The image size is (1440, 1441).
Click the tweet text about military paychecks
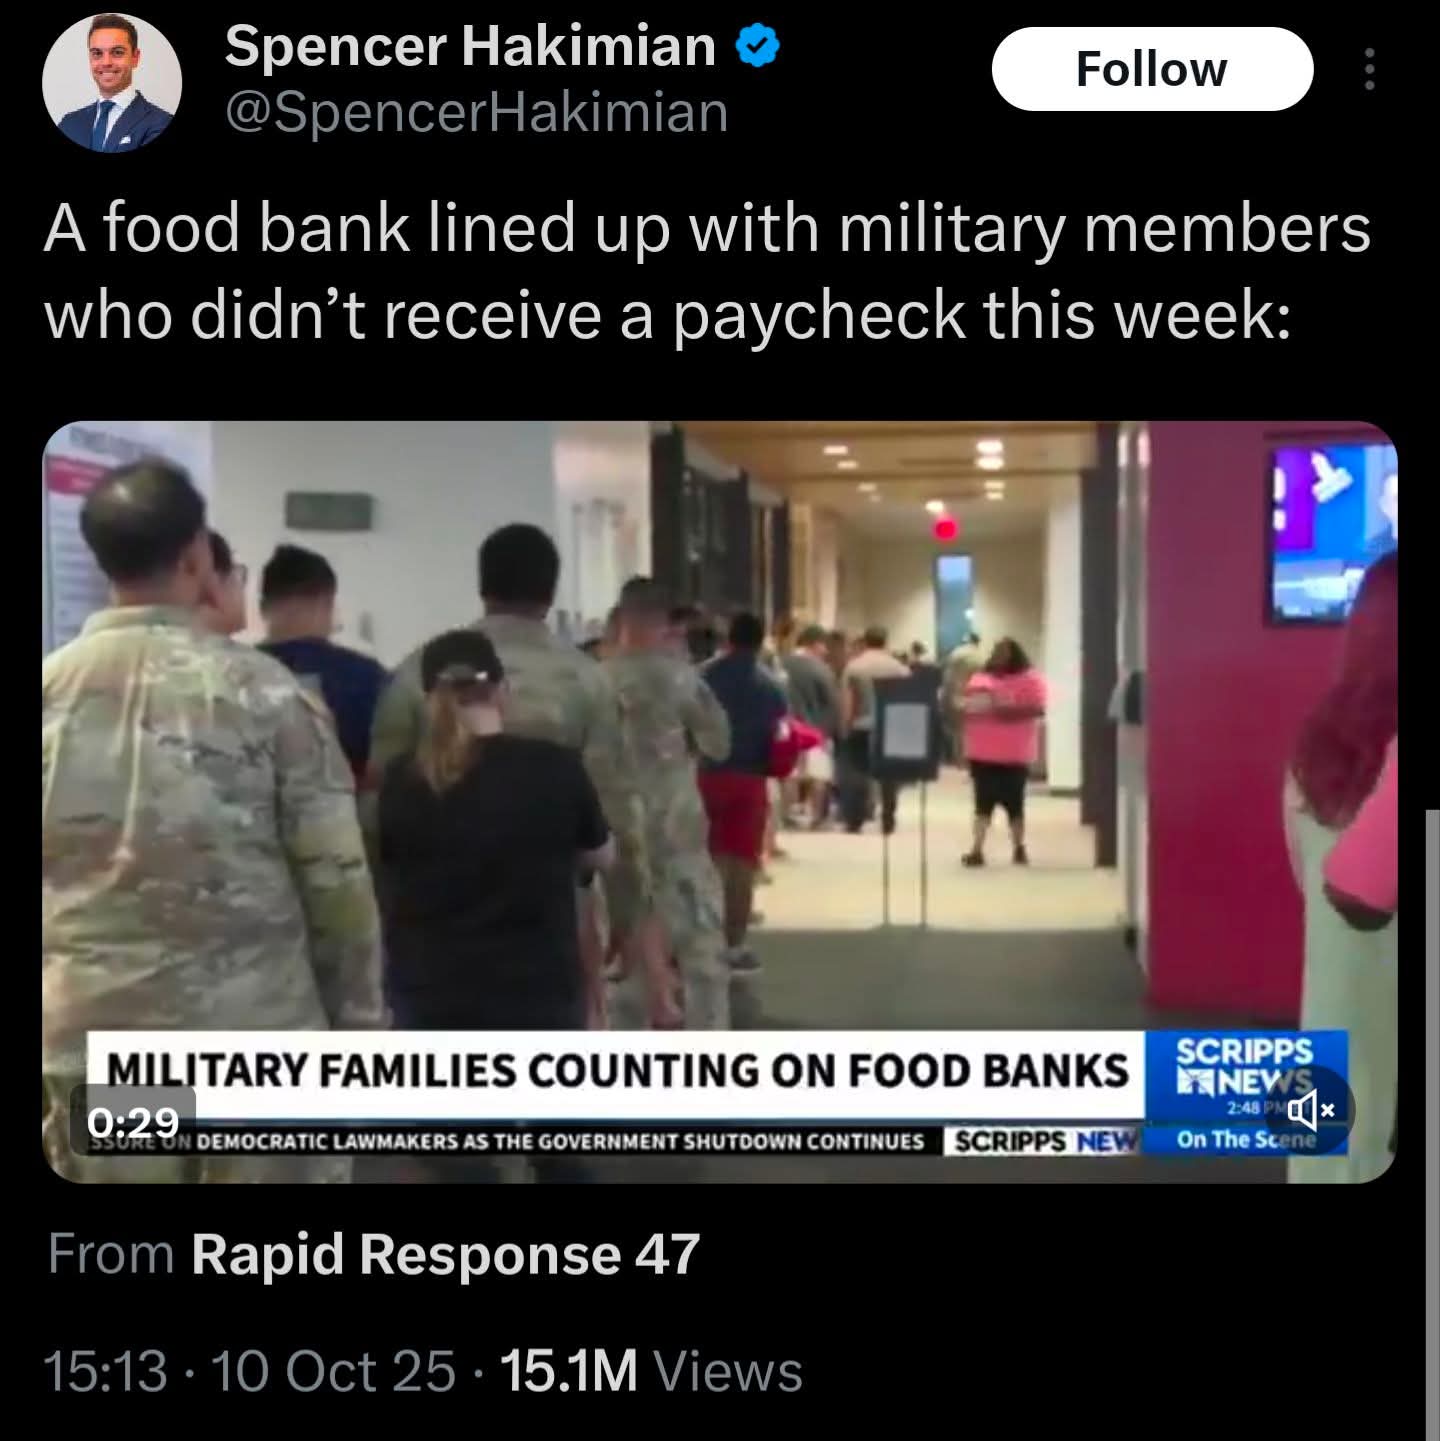[707, 271]
